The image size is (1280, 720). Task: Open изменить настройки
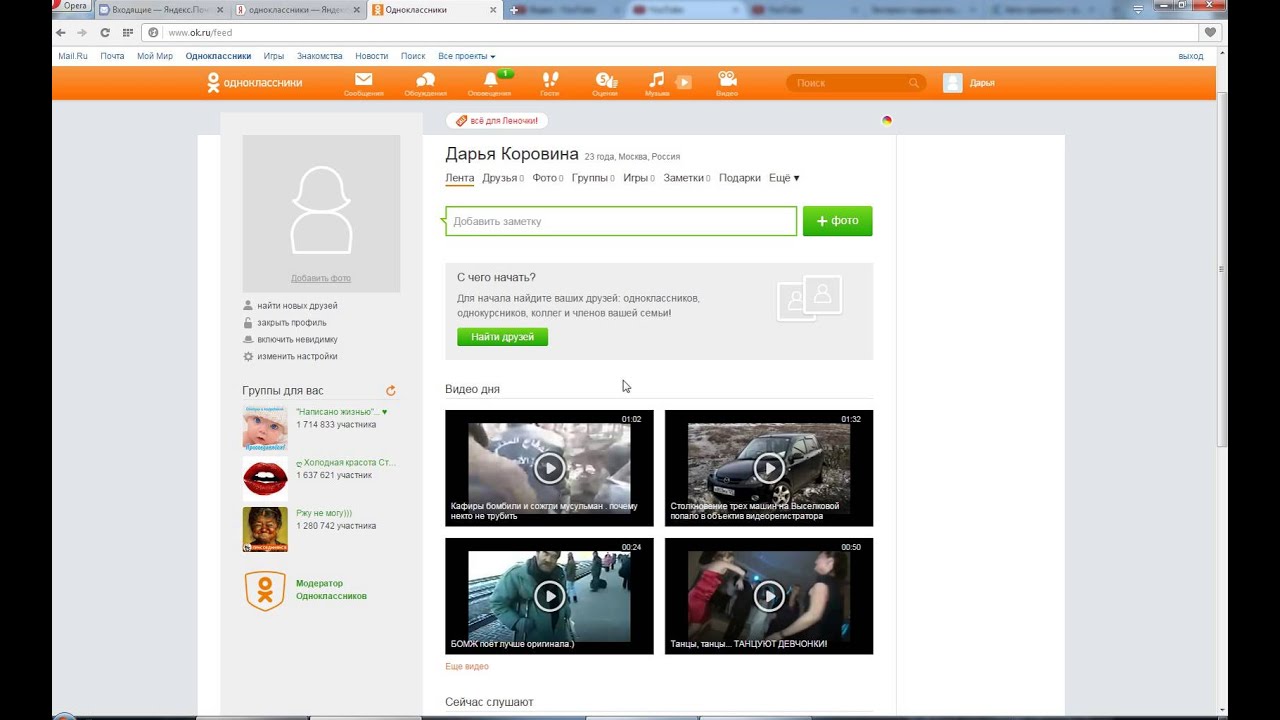pos(297,357)
